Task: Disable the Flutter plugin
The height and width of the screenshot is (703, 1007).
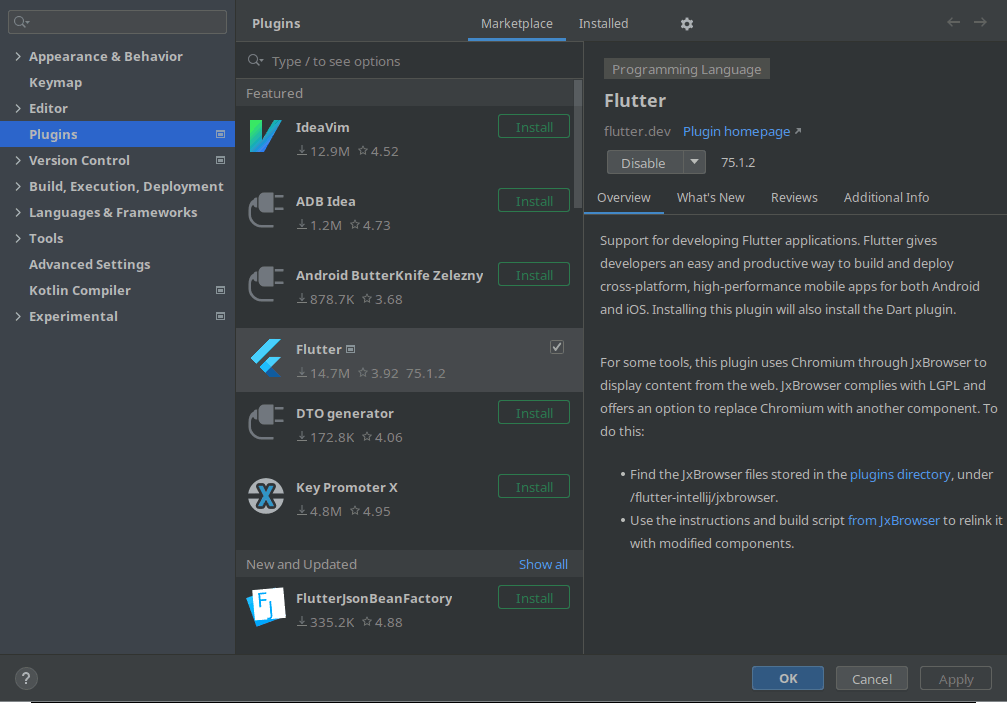Action: (x=645, y=162)
